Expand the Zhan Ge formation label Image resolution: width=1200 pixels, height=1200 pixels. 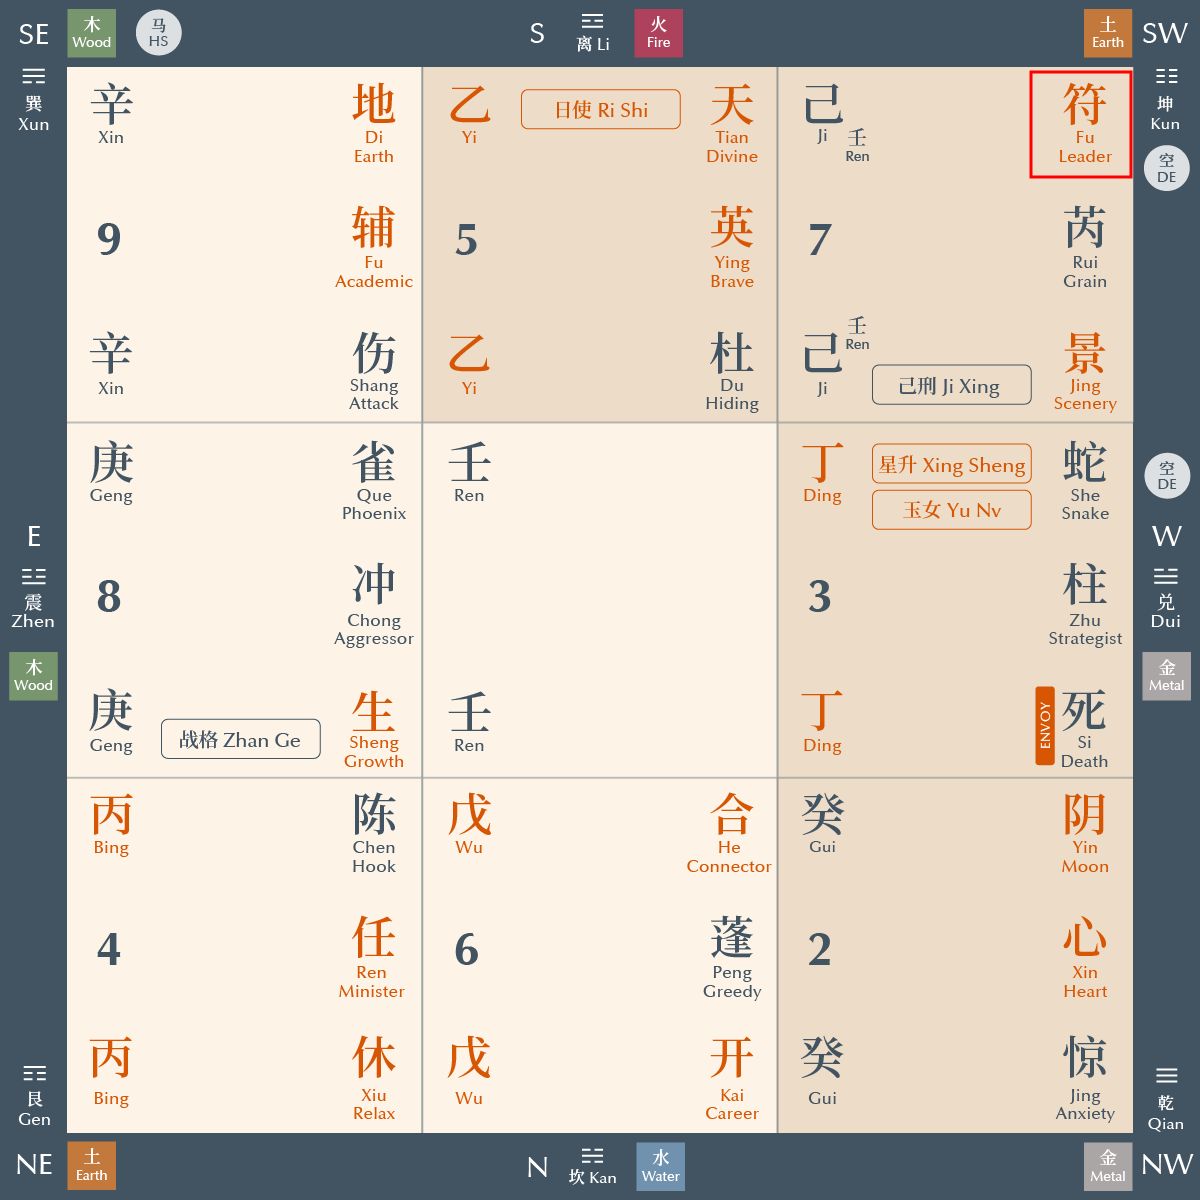pos(240,739)
